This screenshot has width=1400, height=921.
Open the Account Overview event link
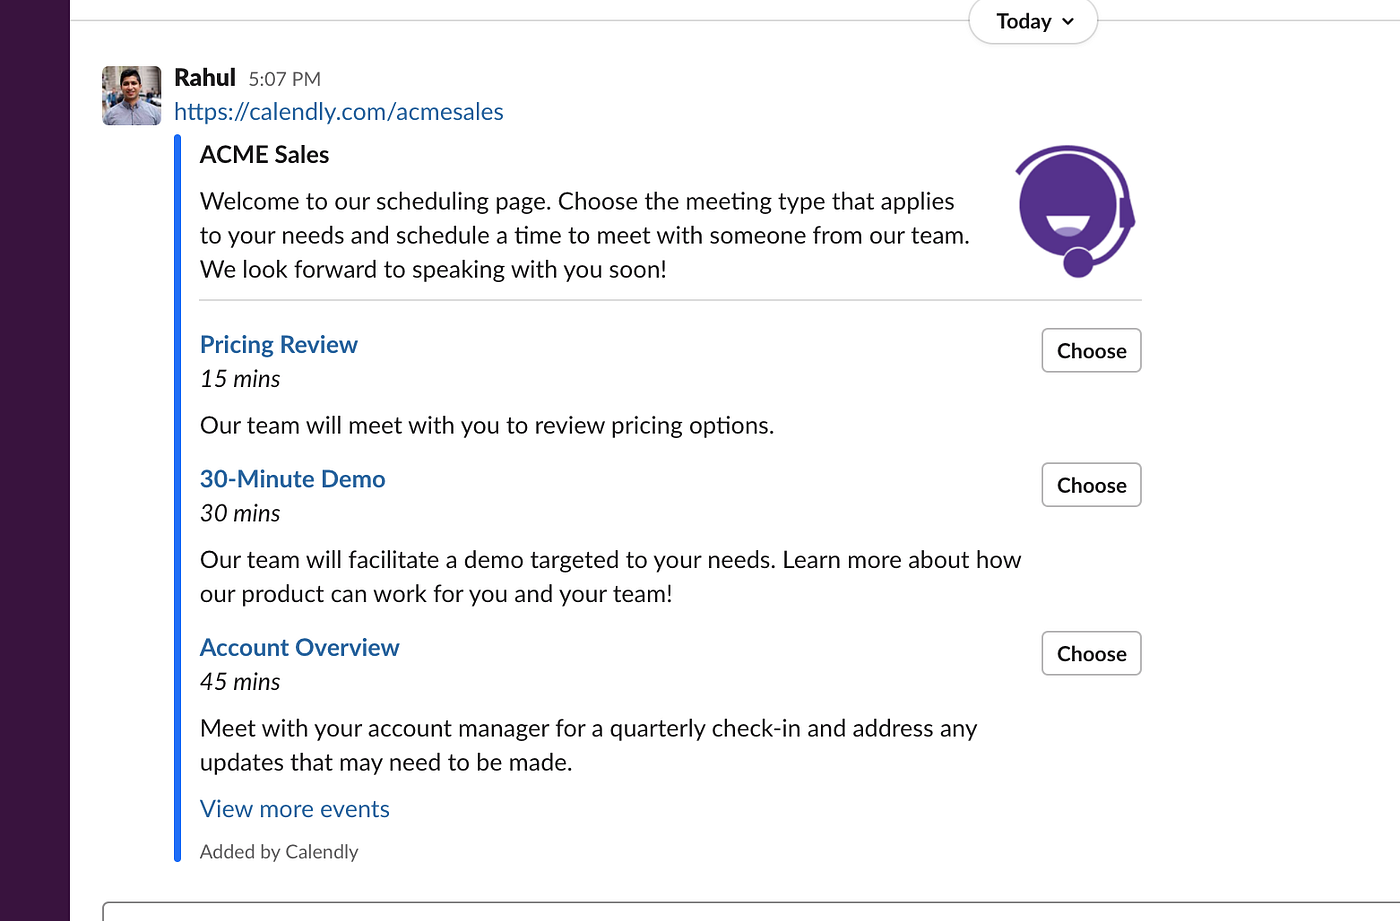coord(299,648)
